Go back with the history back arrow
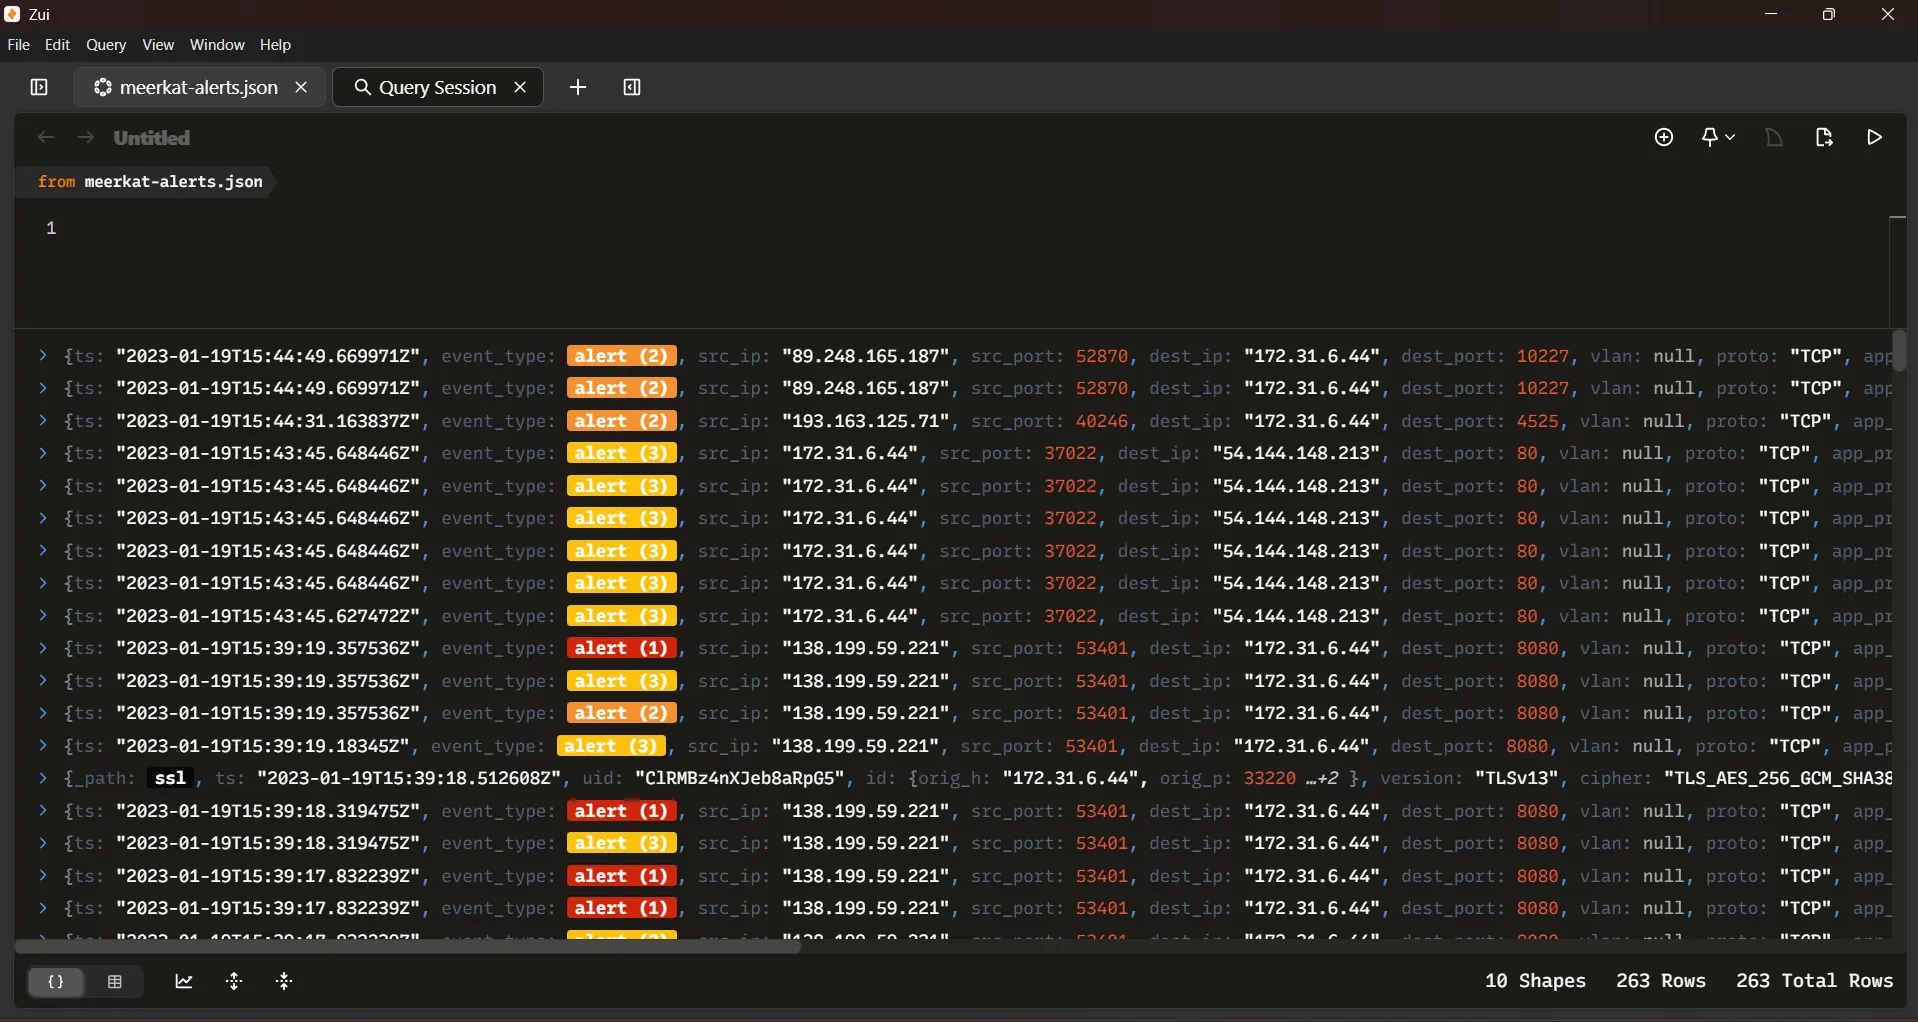This screenshot has width=1918, height=1022. 46,138
